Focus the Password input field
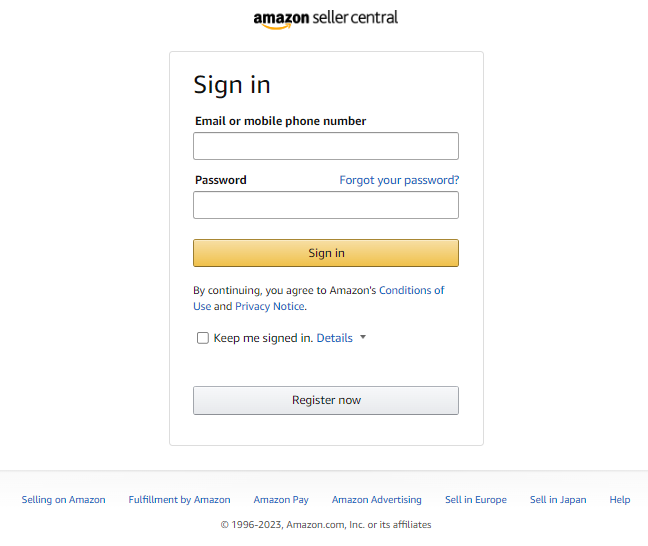The width and height of the screenshot is (648, 546). pyautogui.click(x=326, y=205)
